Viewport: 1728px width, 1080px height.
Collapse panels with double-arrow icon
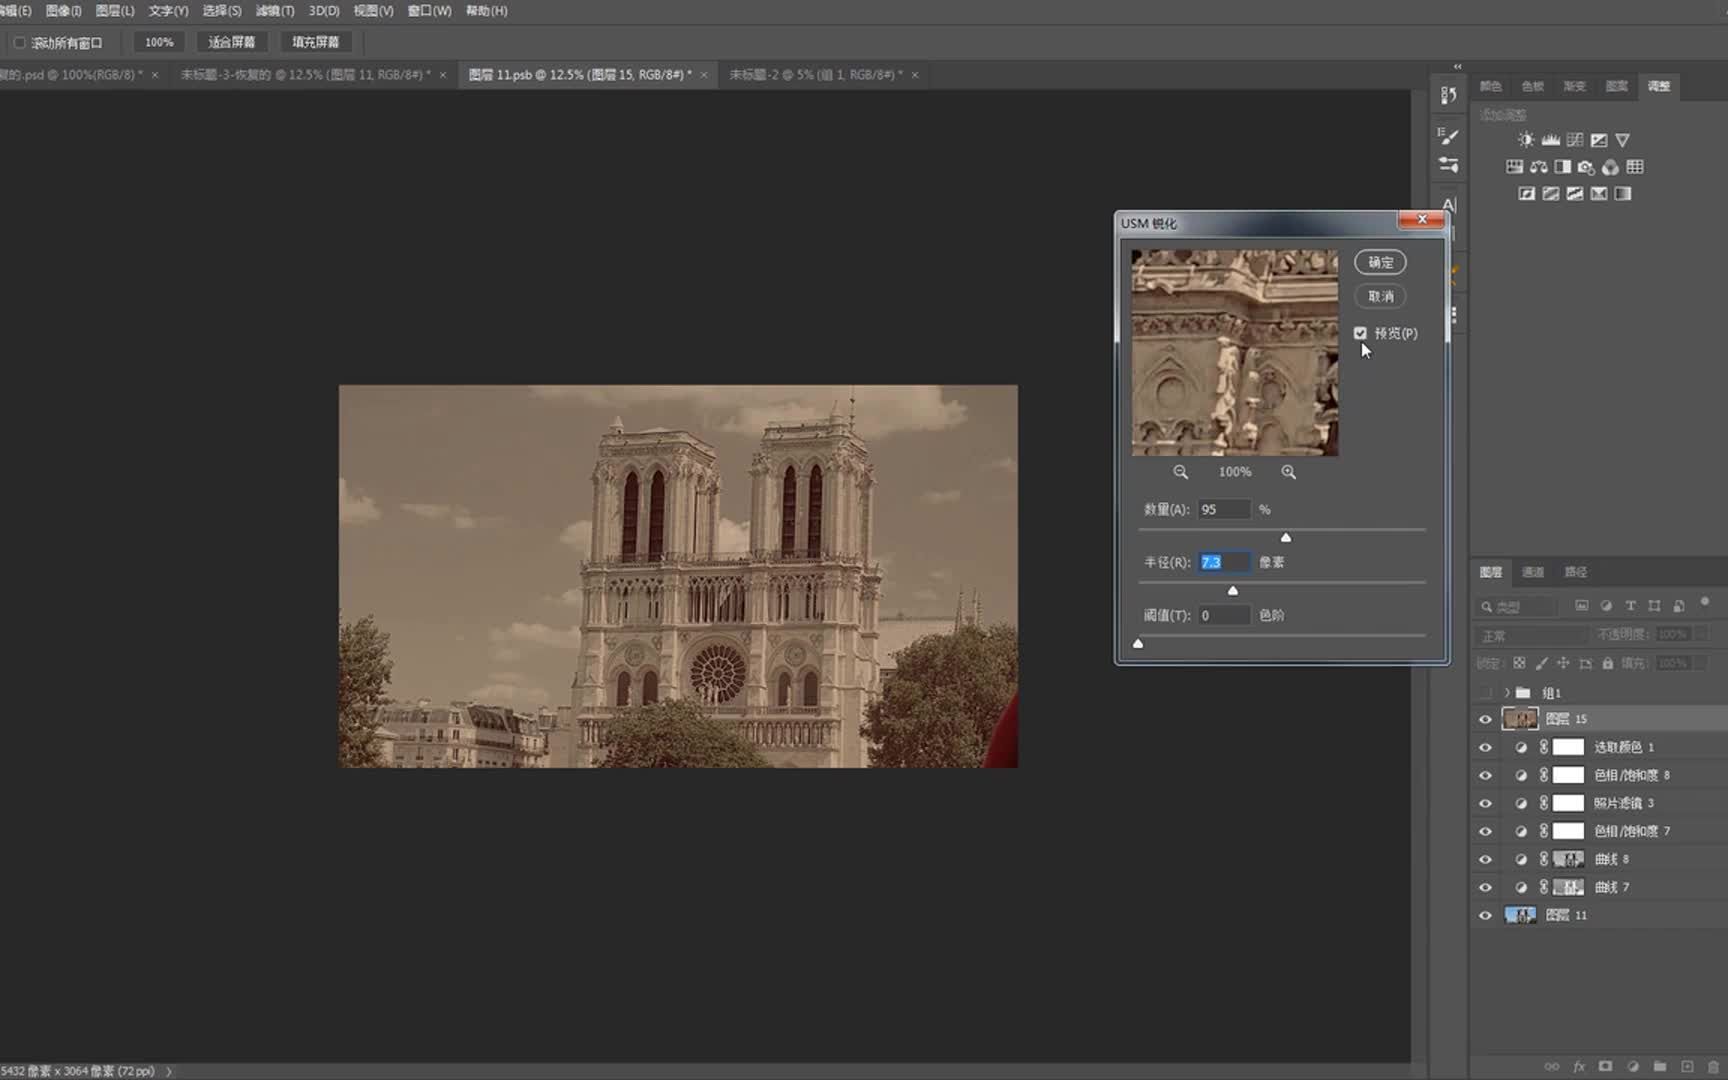1458,67
